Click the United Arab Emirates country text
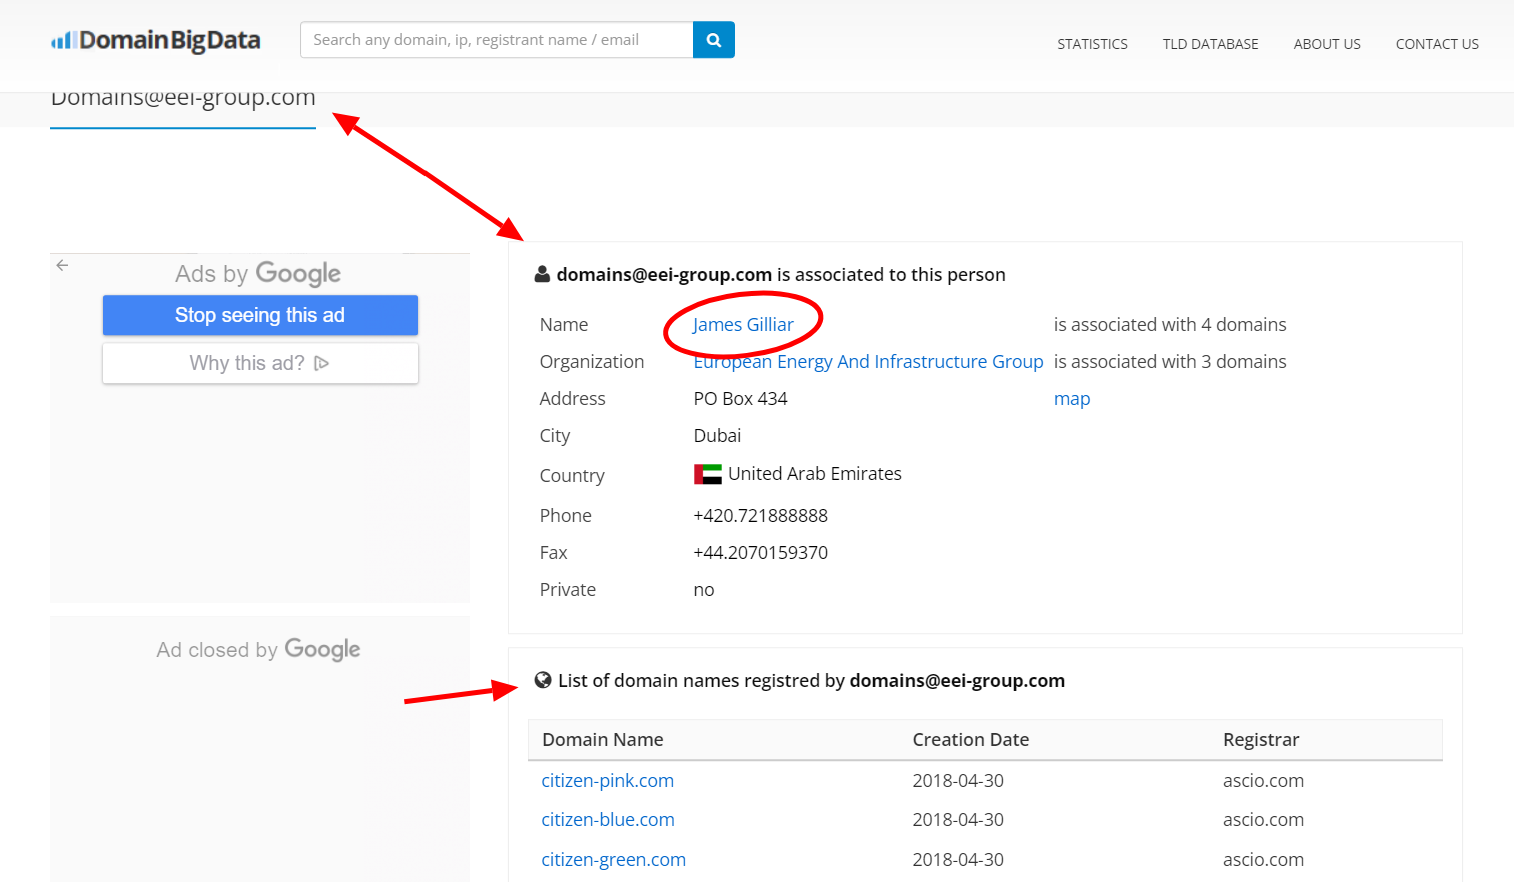 point(815,473)
